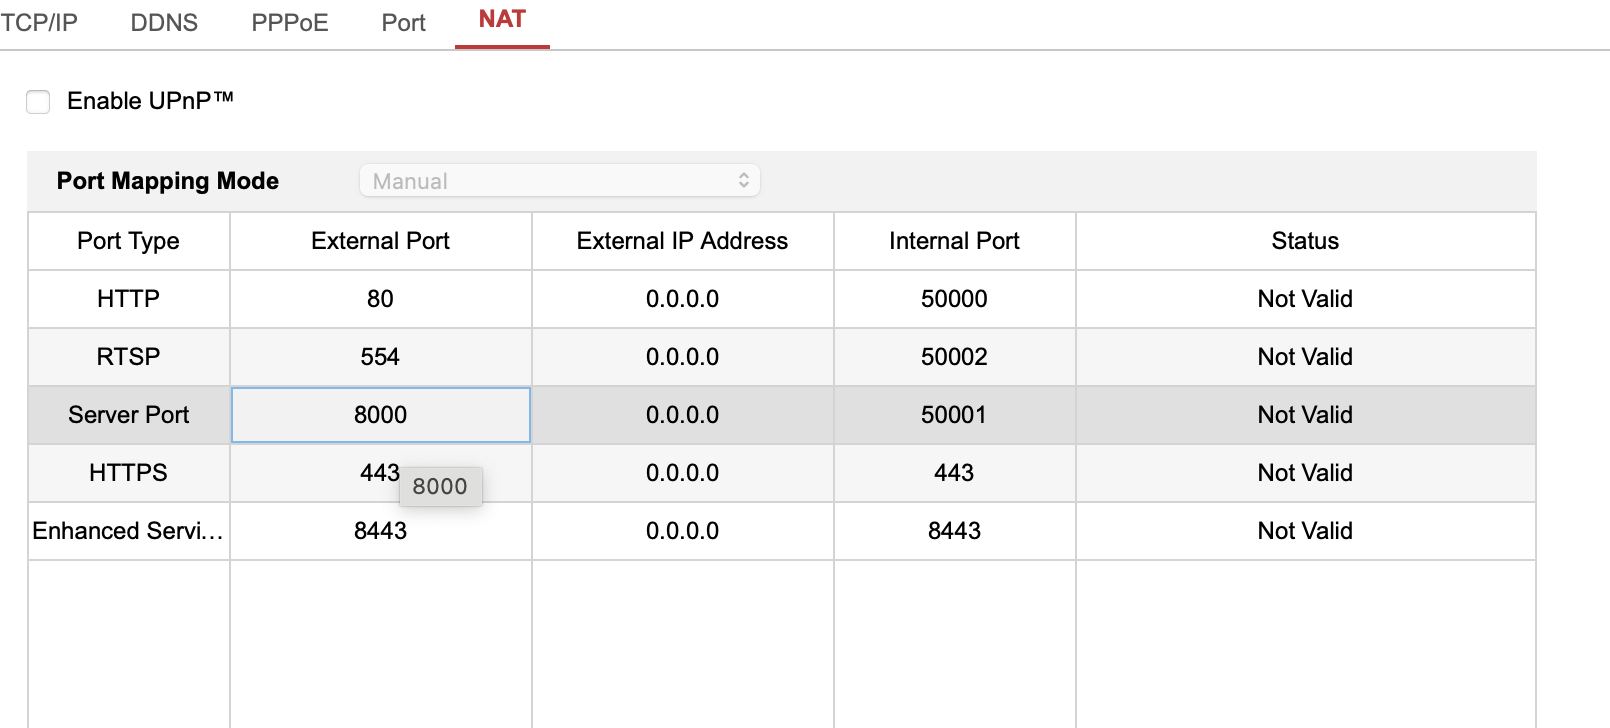
Task: Switch to the TCP/IP tab
Action: pyautogui.click(x=39, y=23)
